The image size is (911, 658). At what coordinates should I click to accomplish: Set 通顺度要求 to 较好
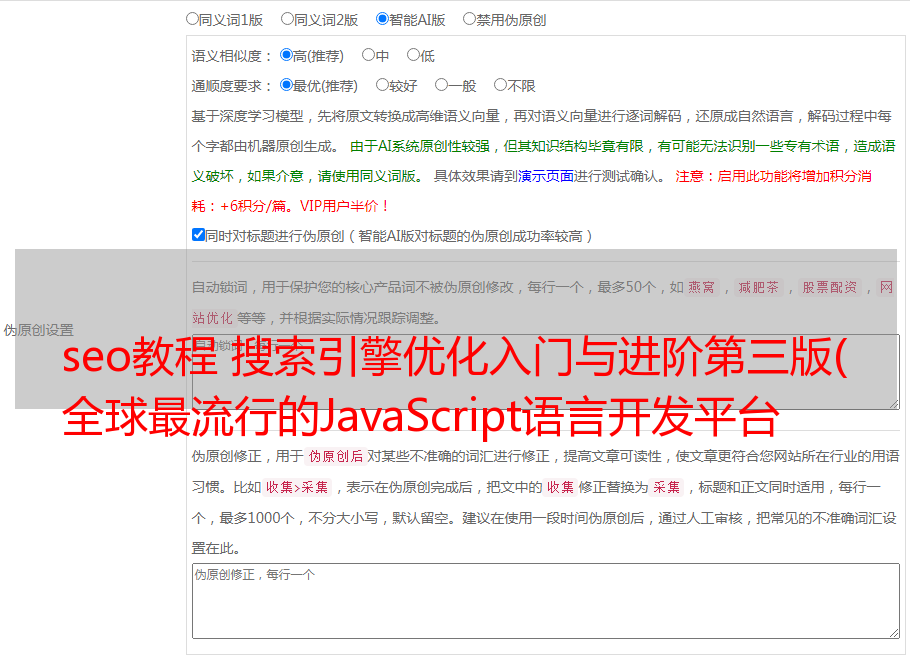382,85
